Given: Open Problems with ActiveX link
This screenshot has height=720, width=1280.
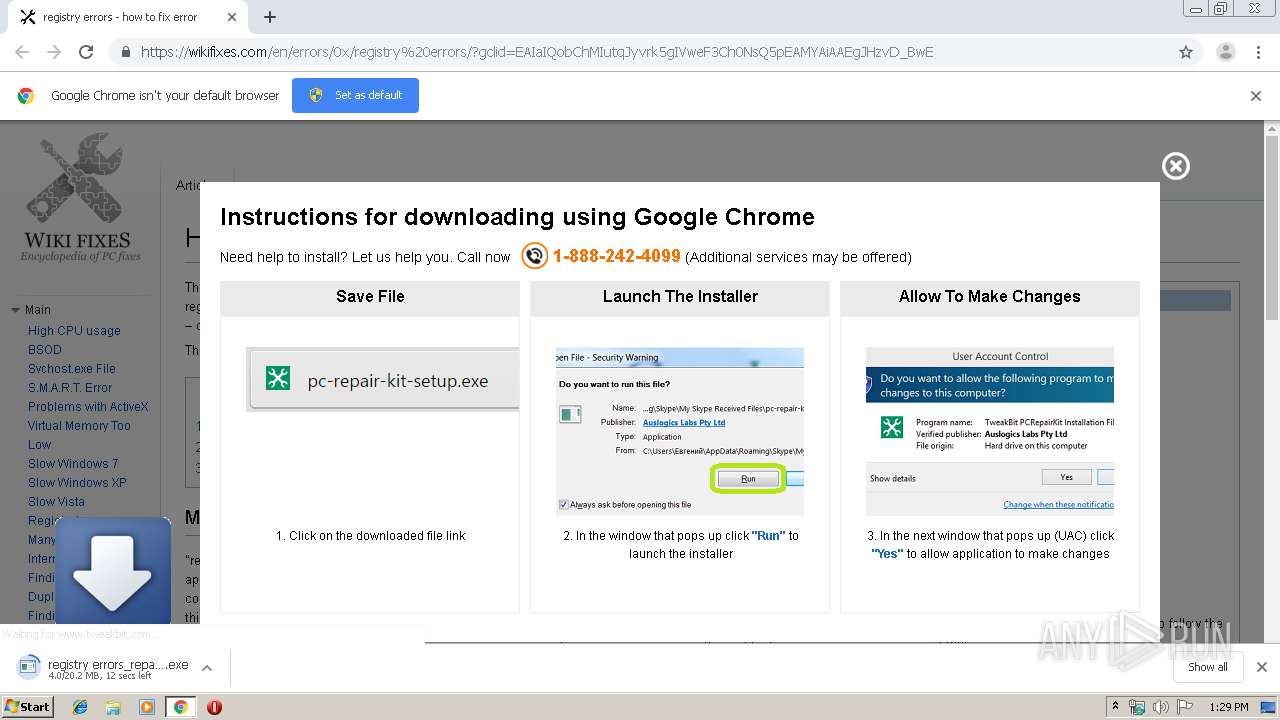Looking at the screenshot, I should tap(88, 407).
